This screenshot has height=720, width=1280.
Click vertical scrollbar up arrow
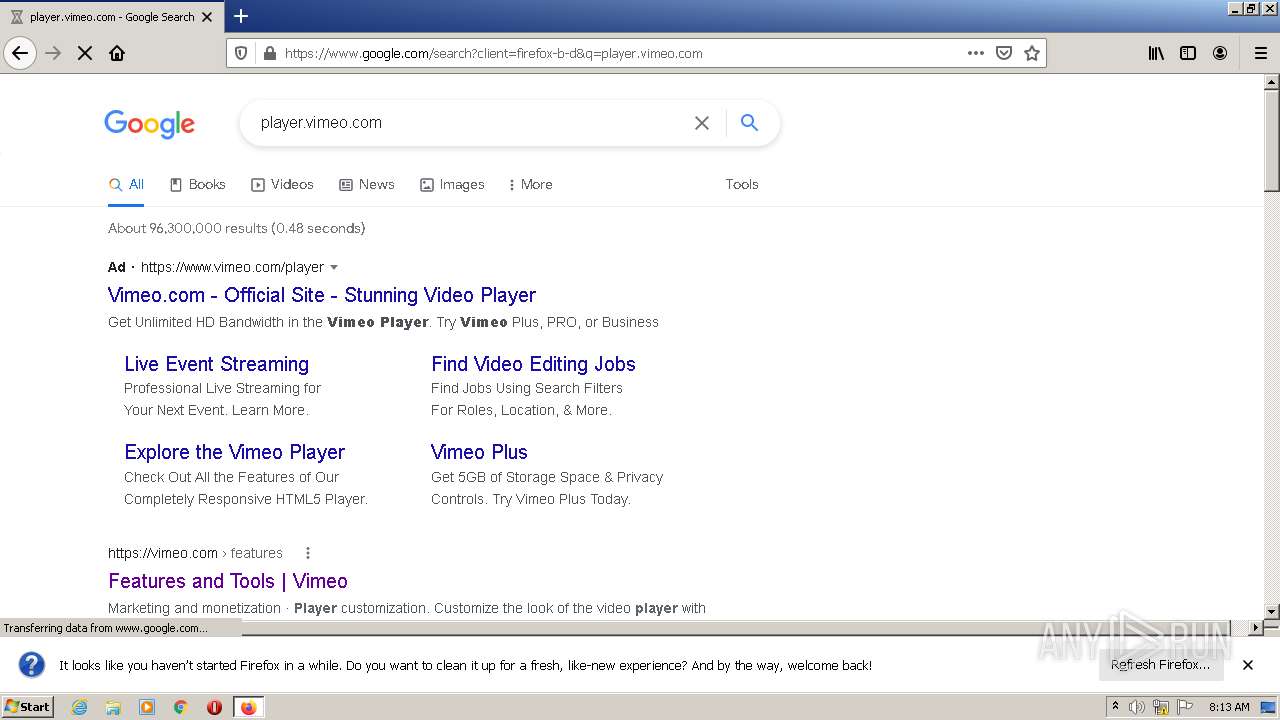point(1272,82)
